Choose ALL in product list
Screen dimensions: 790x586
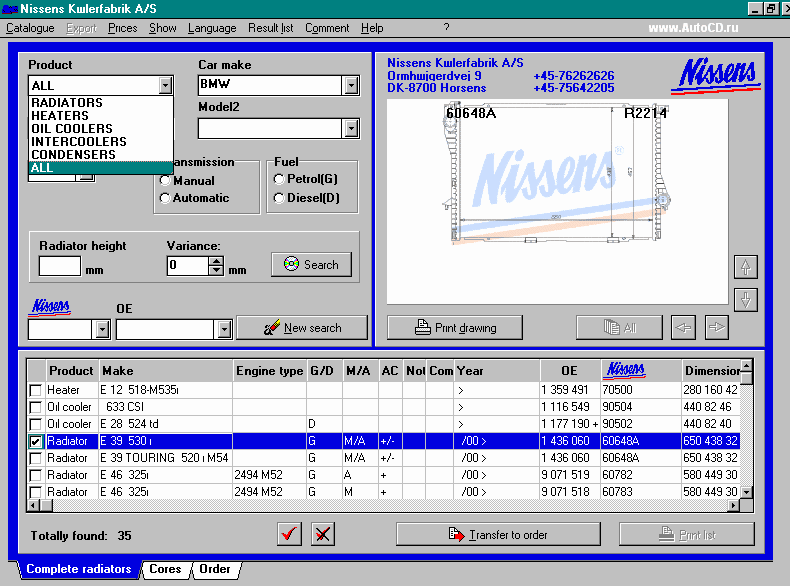[101, 168]
